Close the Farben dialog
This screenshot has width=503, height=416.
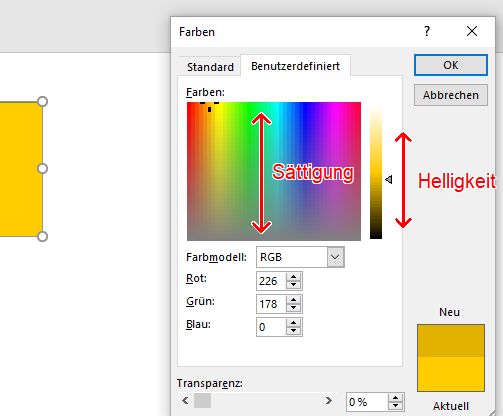click(x=472, y=31)
